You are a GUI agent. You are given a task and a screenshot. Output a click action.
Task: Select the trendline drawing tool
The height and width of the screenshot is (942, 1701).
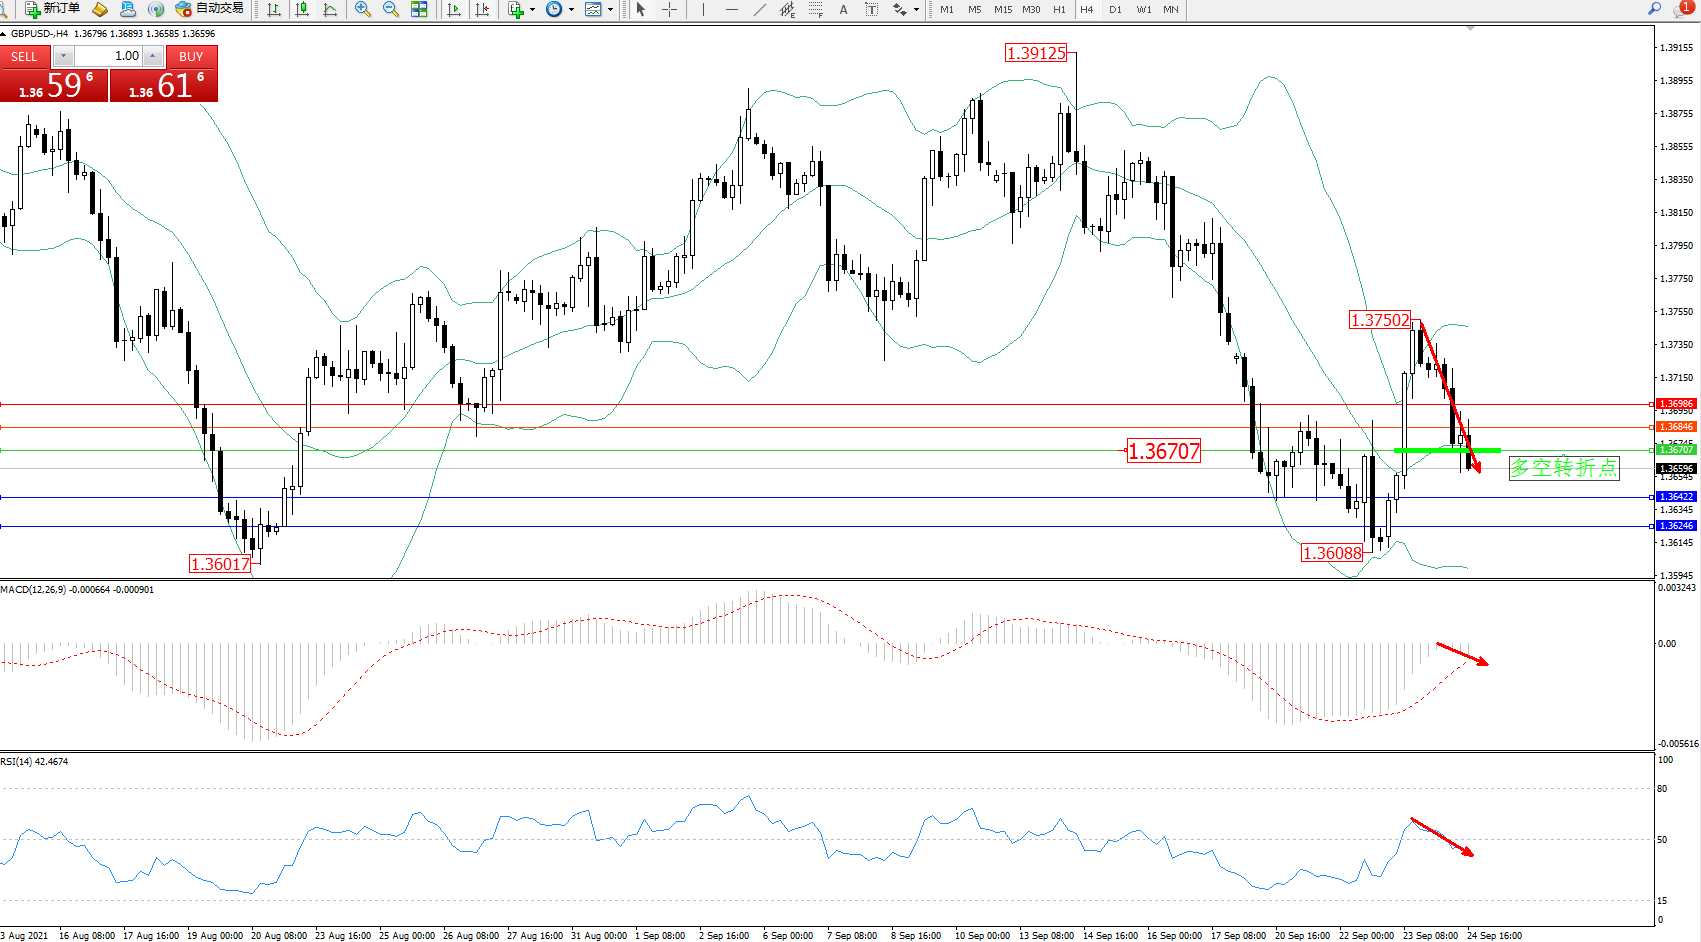coord(760,9)
